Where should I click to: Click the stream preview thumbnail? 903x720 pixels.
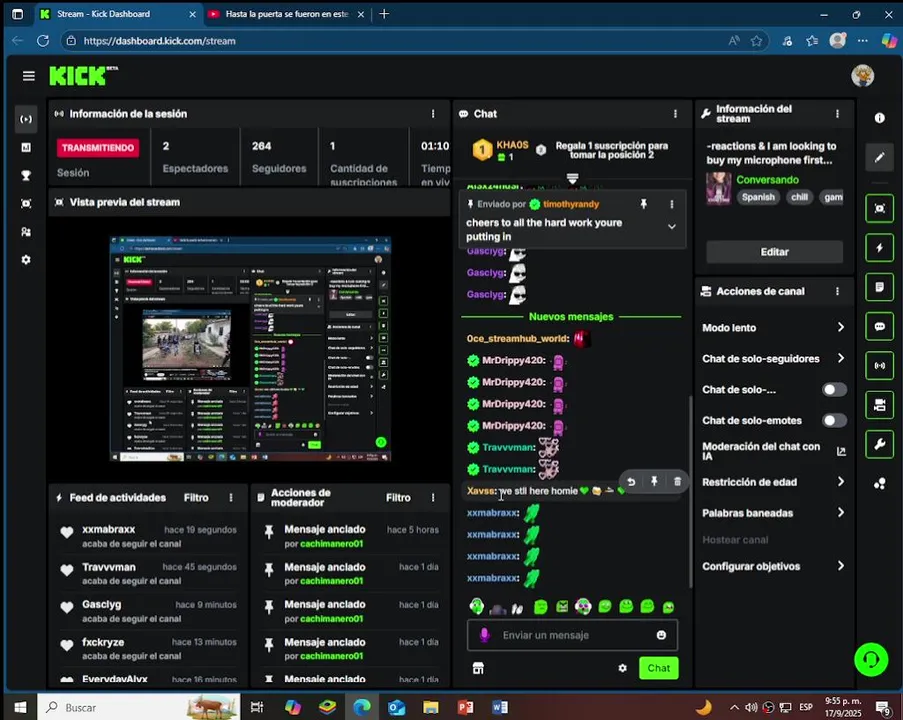(250, 348)
